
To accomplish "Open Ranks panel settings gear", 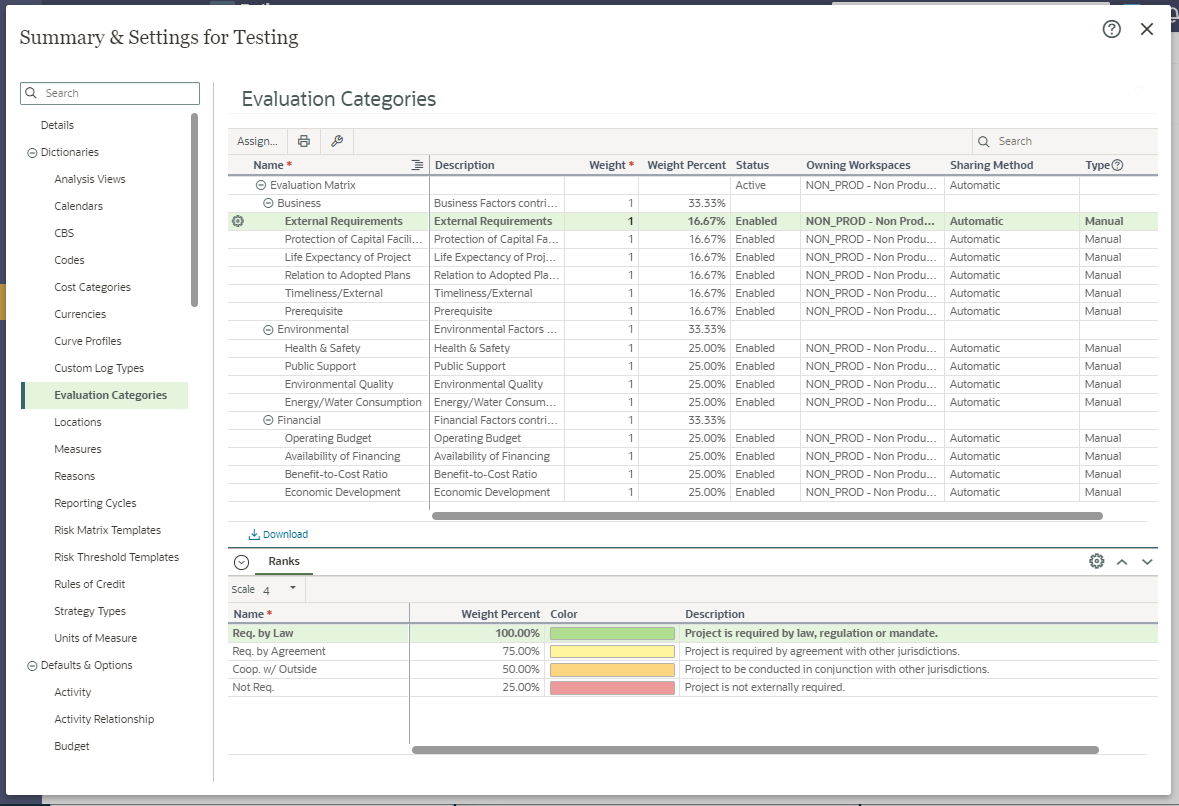I will pyautogui.click(x=1096, y=562).
